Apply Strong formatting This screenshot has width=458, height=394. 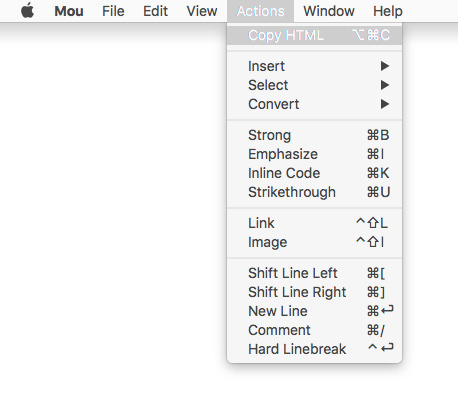314,135
